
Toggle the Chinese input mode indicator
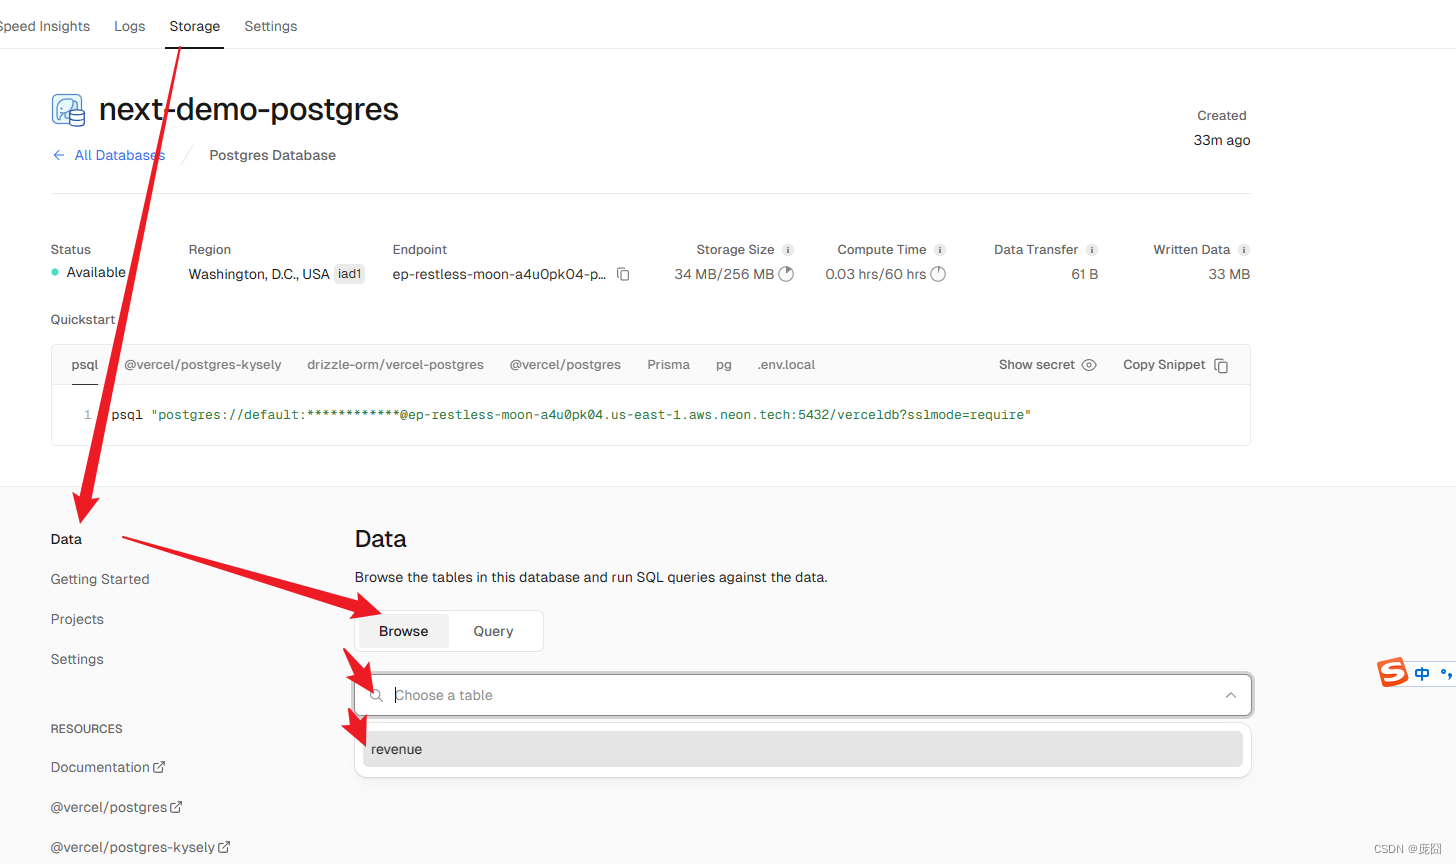1422,674
